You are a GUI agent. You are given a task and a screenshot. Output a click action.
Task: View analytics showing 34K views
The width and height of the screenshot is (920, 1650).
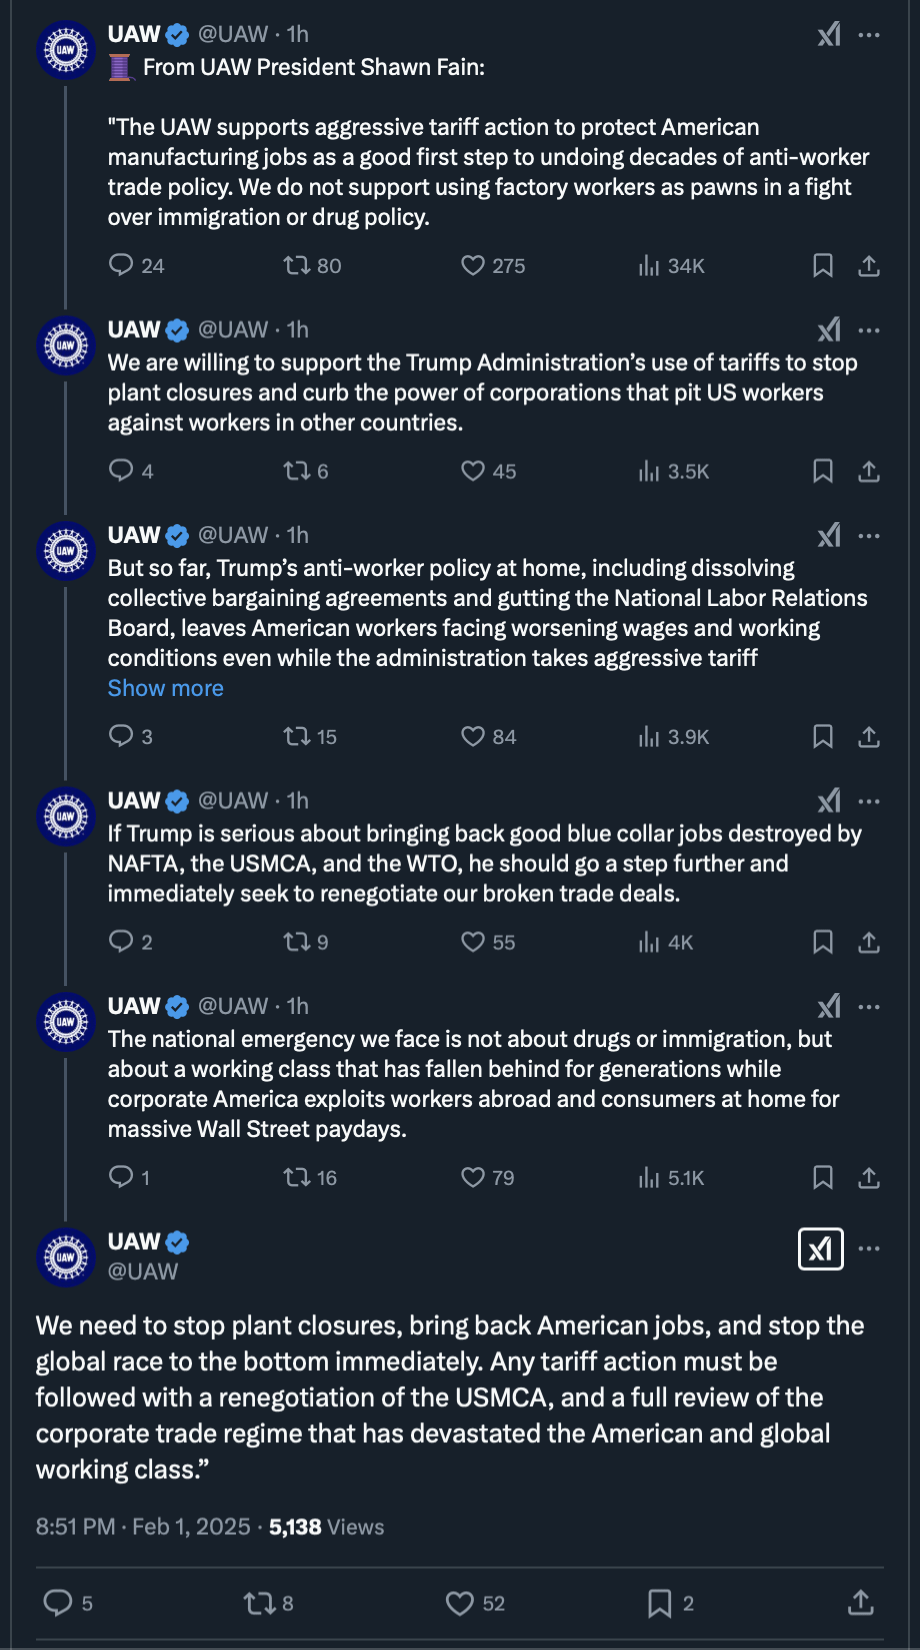[671, 266]
